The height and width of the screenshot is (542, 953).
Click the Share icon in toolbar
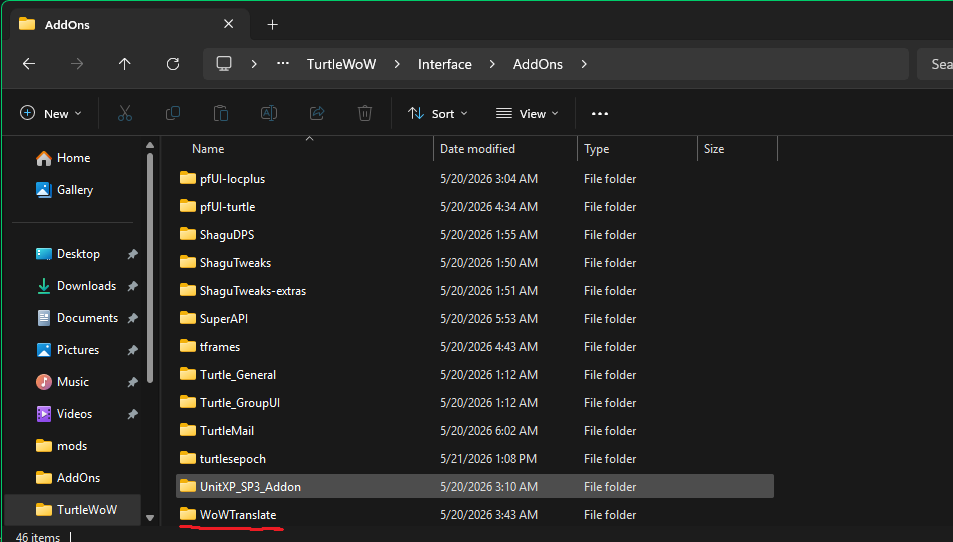point(317,113)
